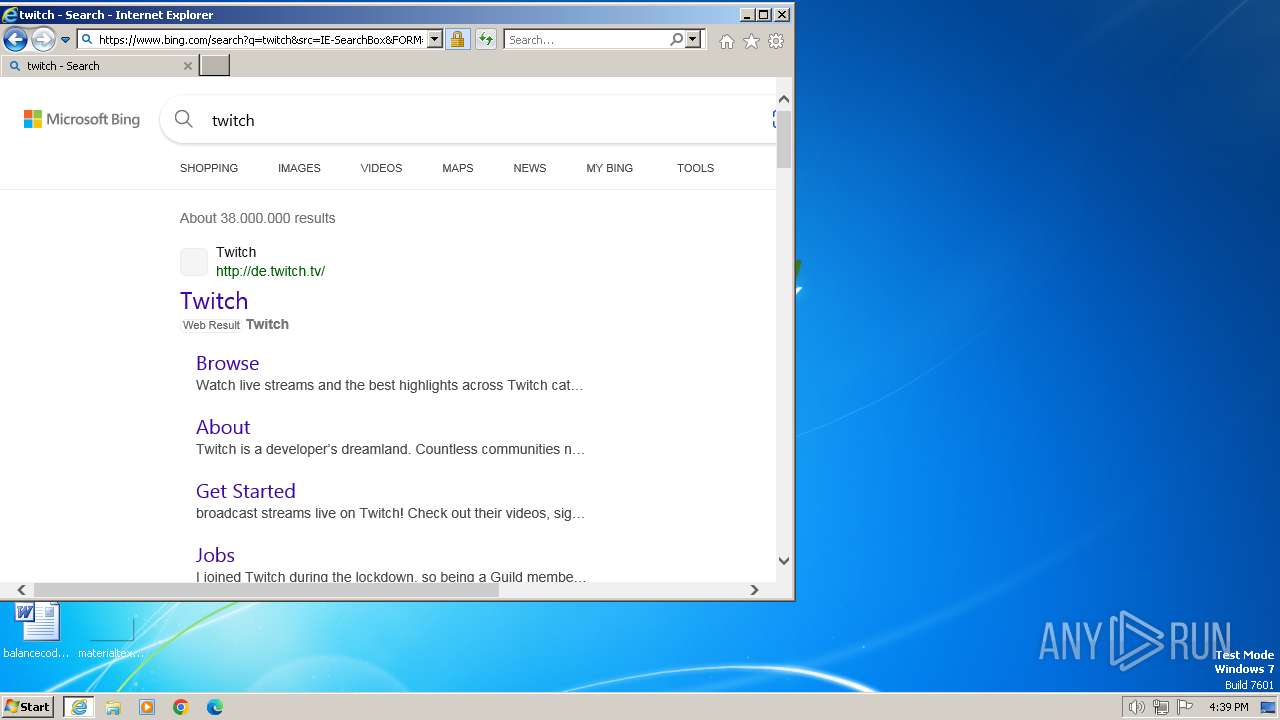Image resolution: width=1280 pixels, height=720 pixels.
Task: Click the vertical scrollbar thumb
Action: coord(784,139)
